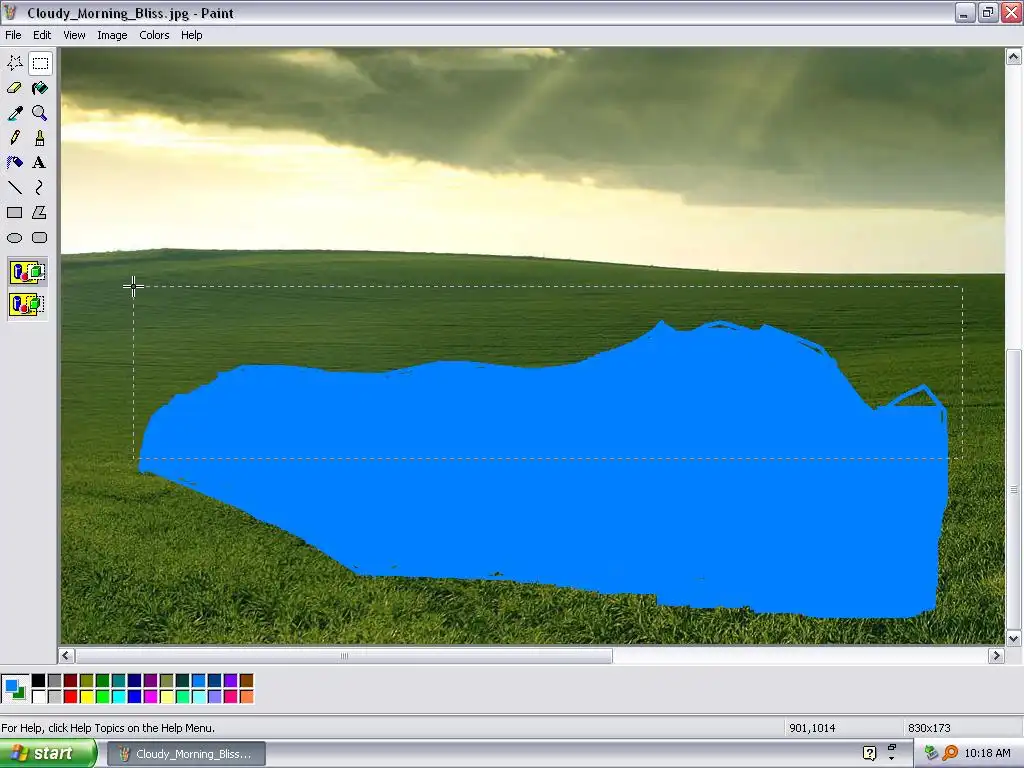Select the Polygon shape tool
The width and height of the screenshot is (1024, 768).
tap(40, 212)
